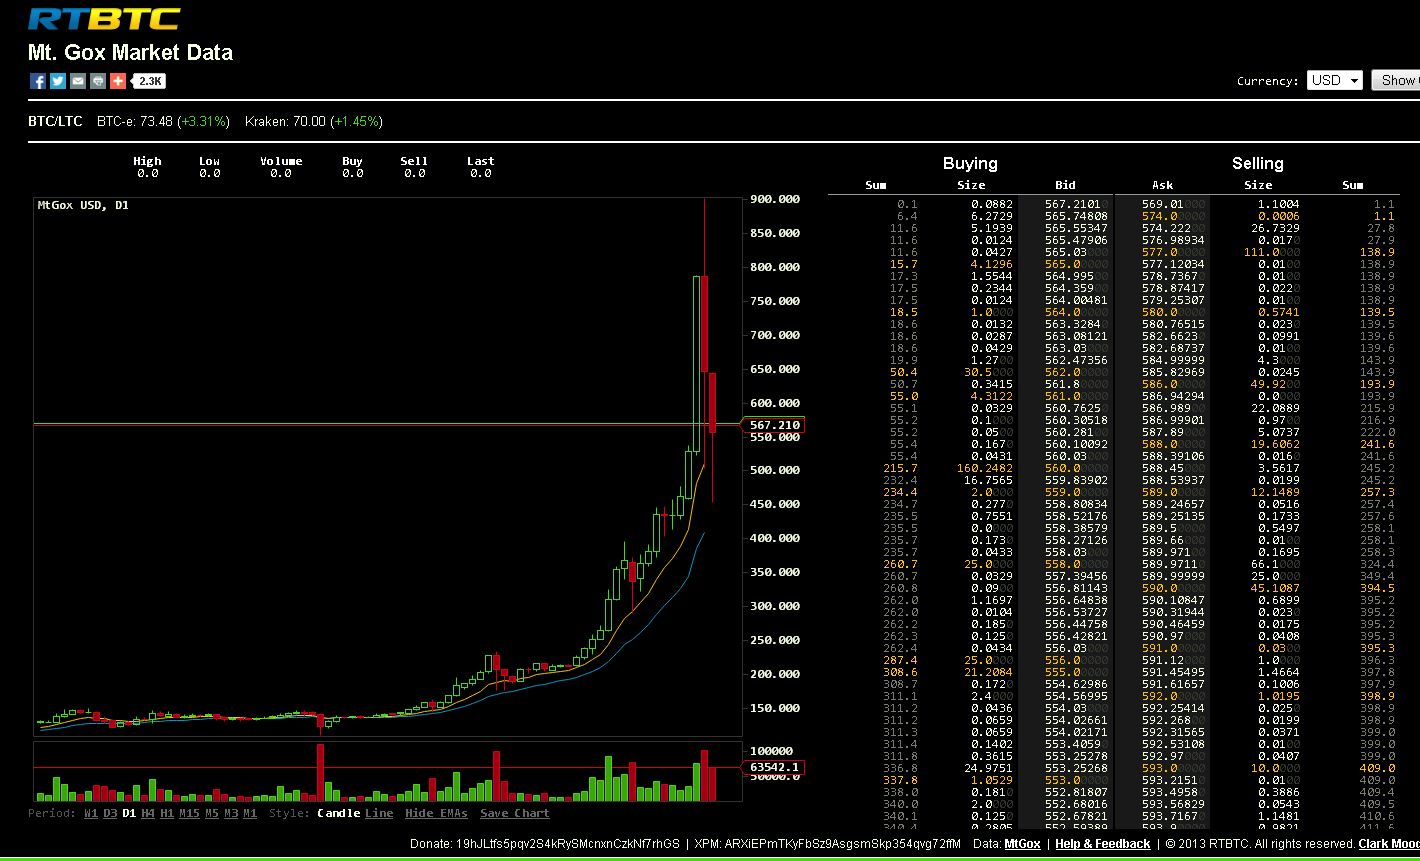Select the M5 chart period
Viewport: 1420px width, 861px height.
(x=212, y=813)
